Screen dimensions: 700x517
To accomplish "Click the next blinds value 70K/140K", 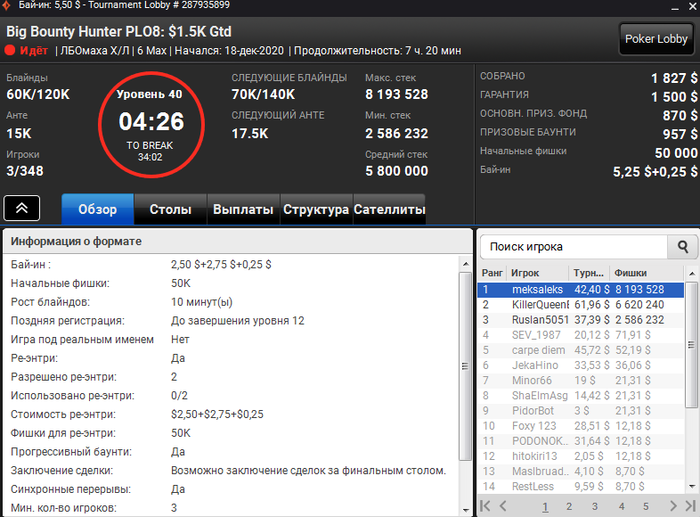I will click(x=263, y=95).
